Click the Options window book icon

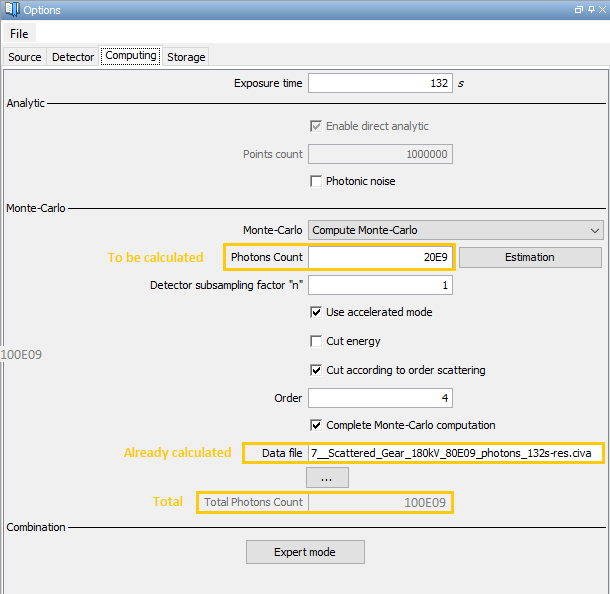point(11,10)
